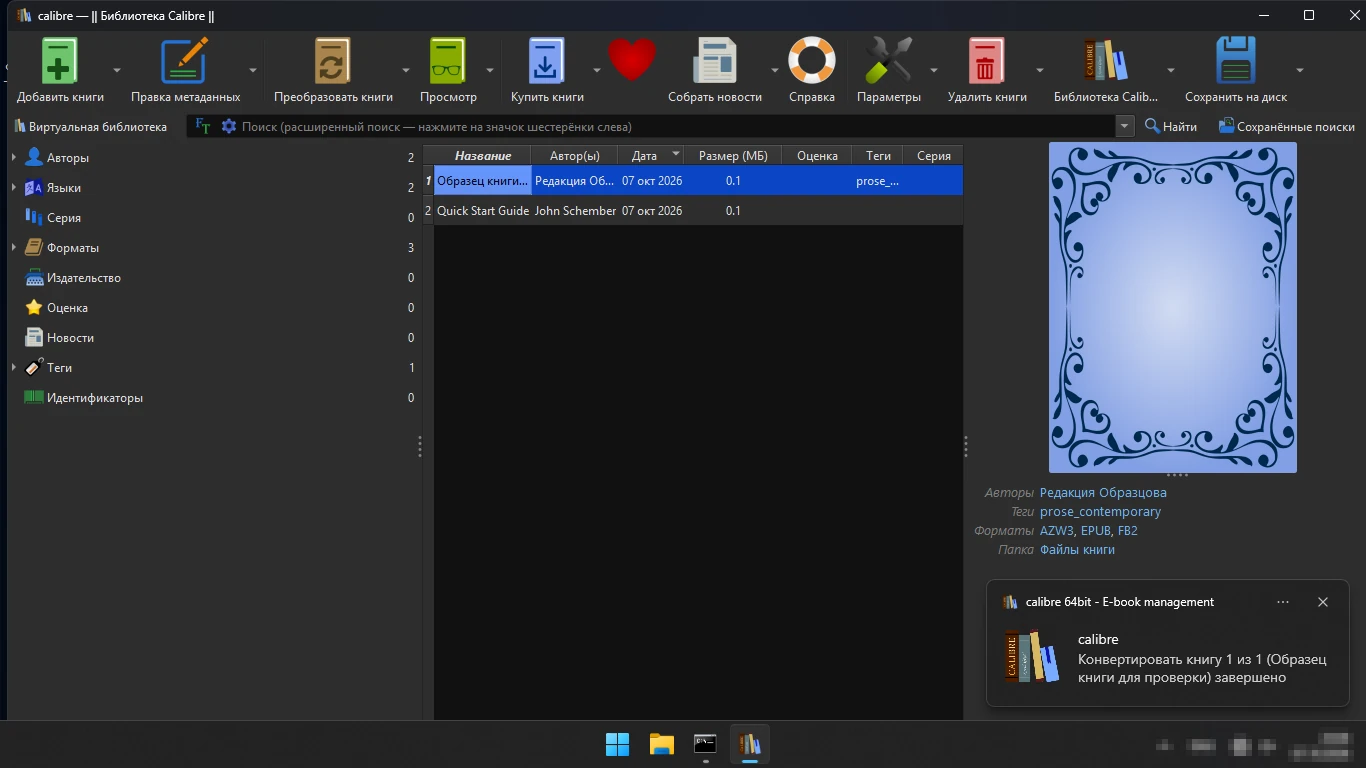Sort by Размер (МБ) column header
1366x768 pixels.
click(x=733, y=156)
